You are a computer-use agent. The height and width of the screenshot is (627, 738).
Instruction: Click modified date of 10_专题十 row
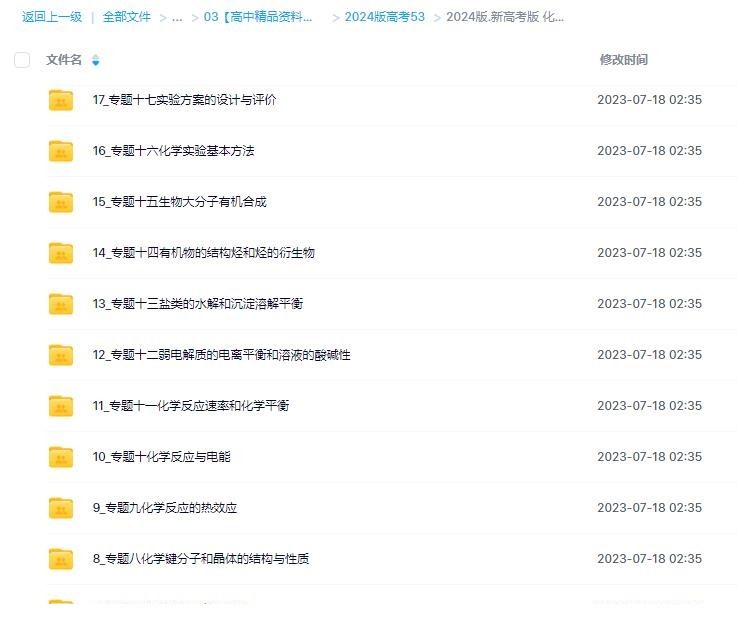[x=650, y=457]
